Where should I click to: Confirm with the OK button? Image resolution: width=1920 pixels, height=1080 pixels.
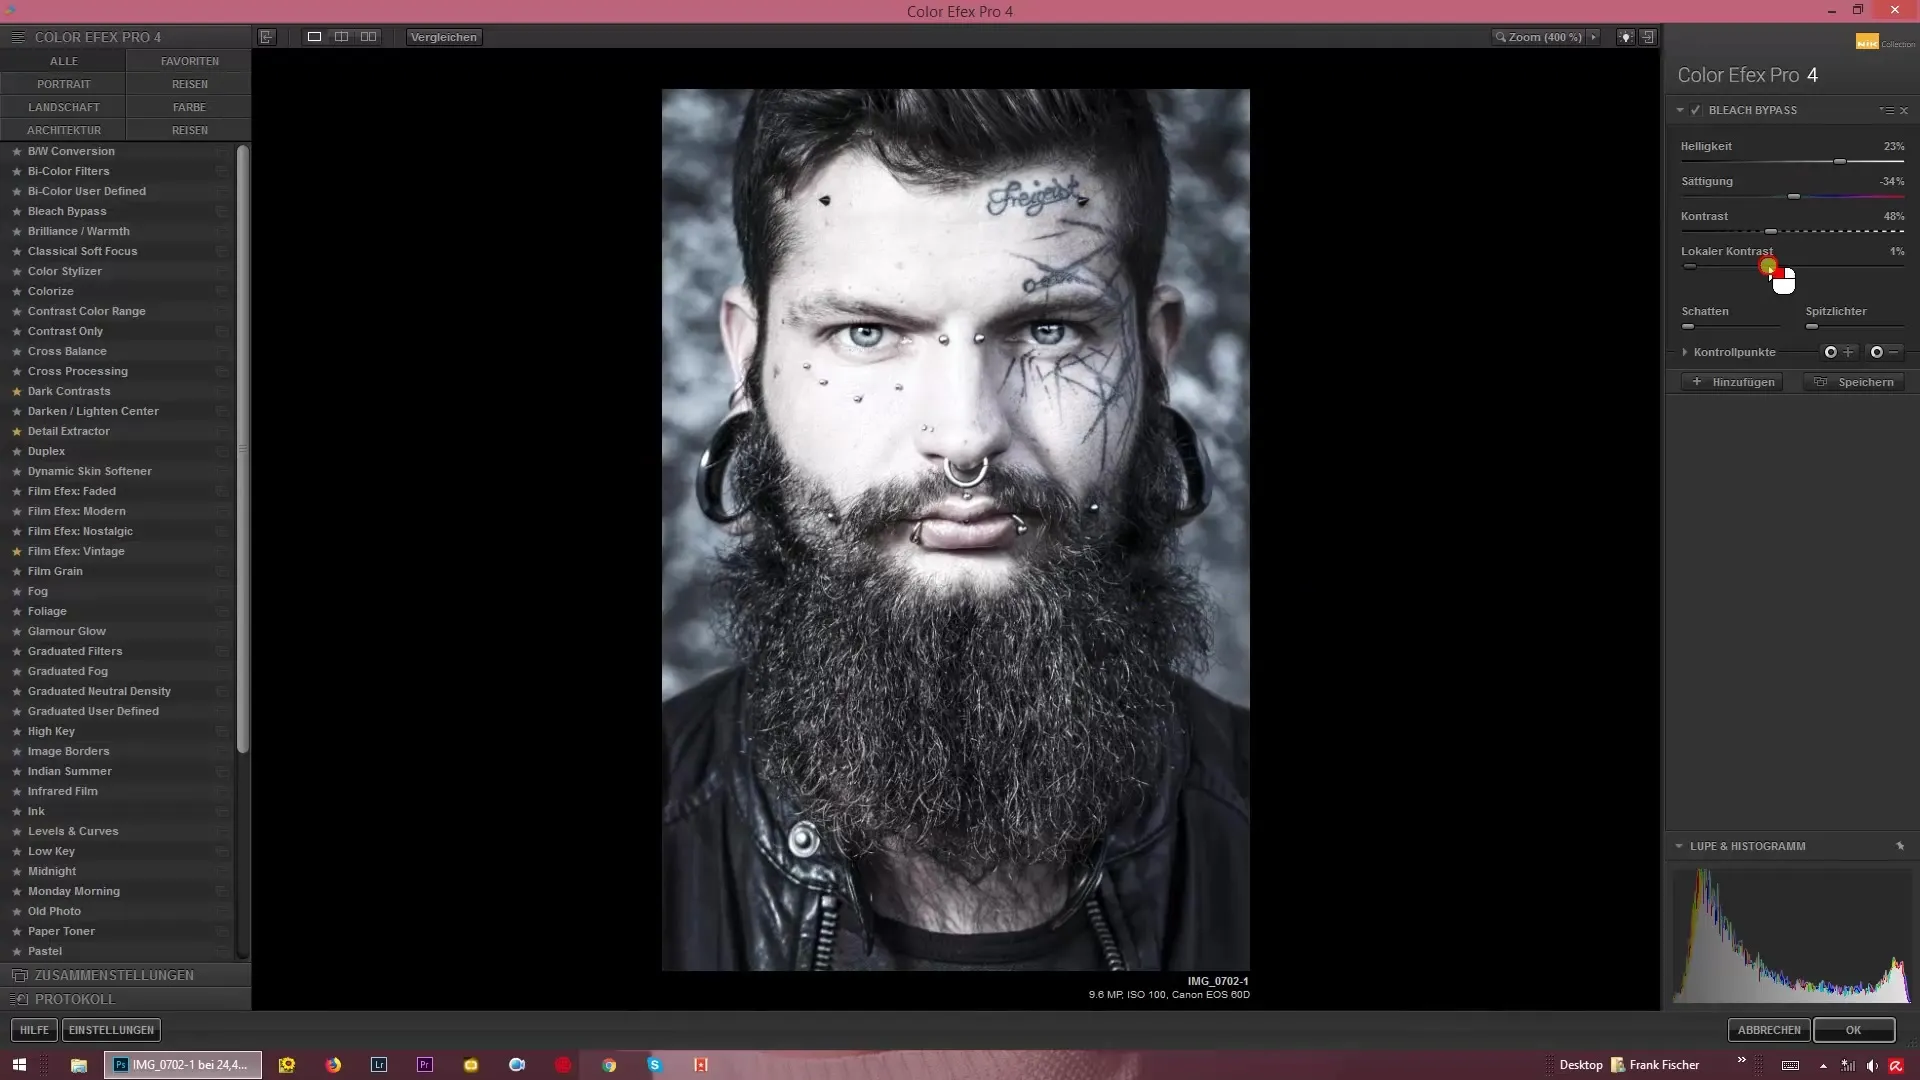point(1854,1030)
